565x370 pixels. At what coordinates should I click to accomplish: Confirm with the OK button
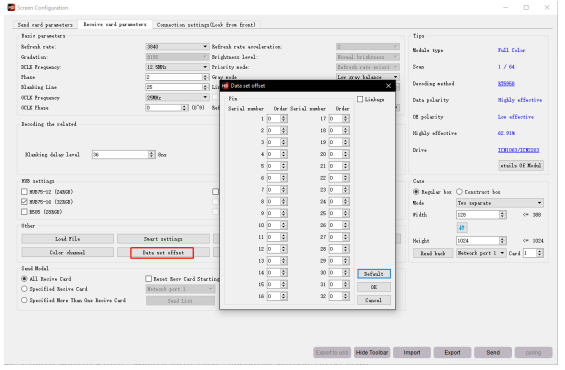(x=374, y=287)
